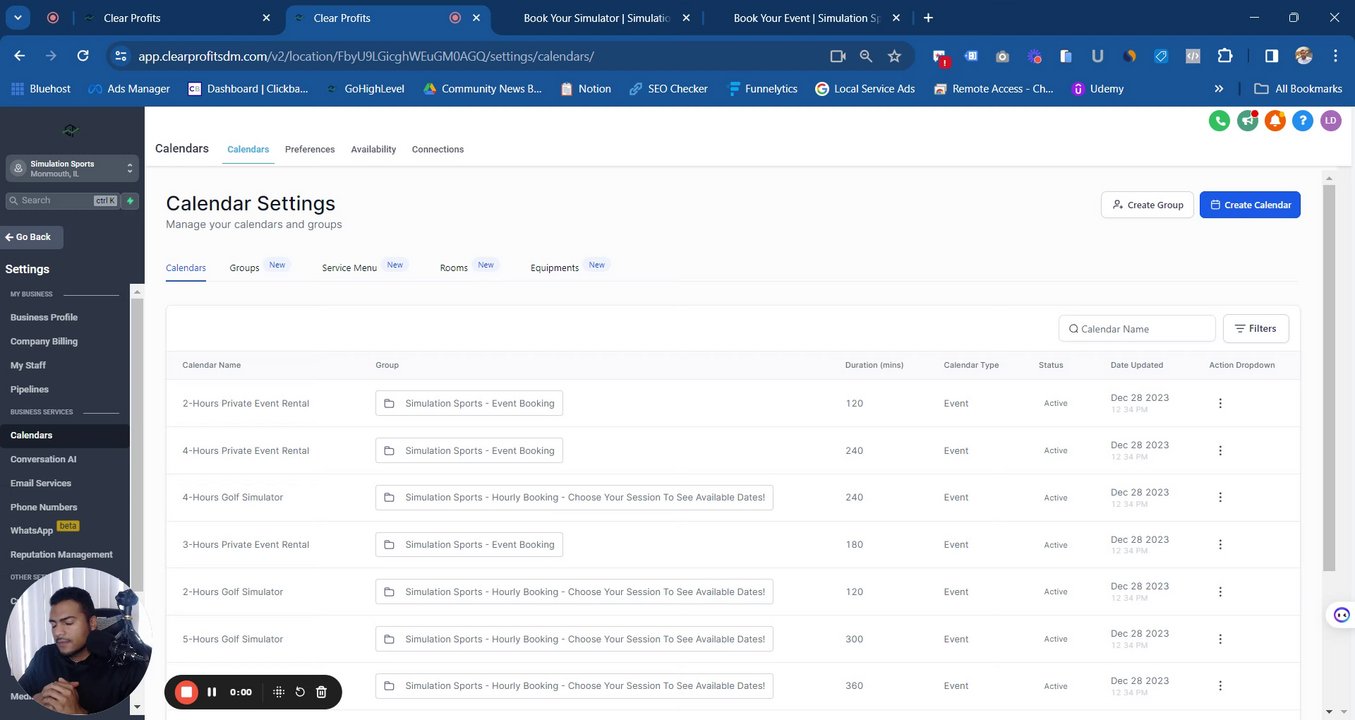The image size is (1355, 720).
Task: Open the All Bookmarks folder
Action: click(1298, 89)
